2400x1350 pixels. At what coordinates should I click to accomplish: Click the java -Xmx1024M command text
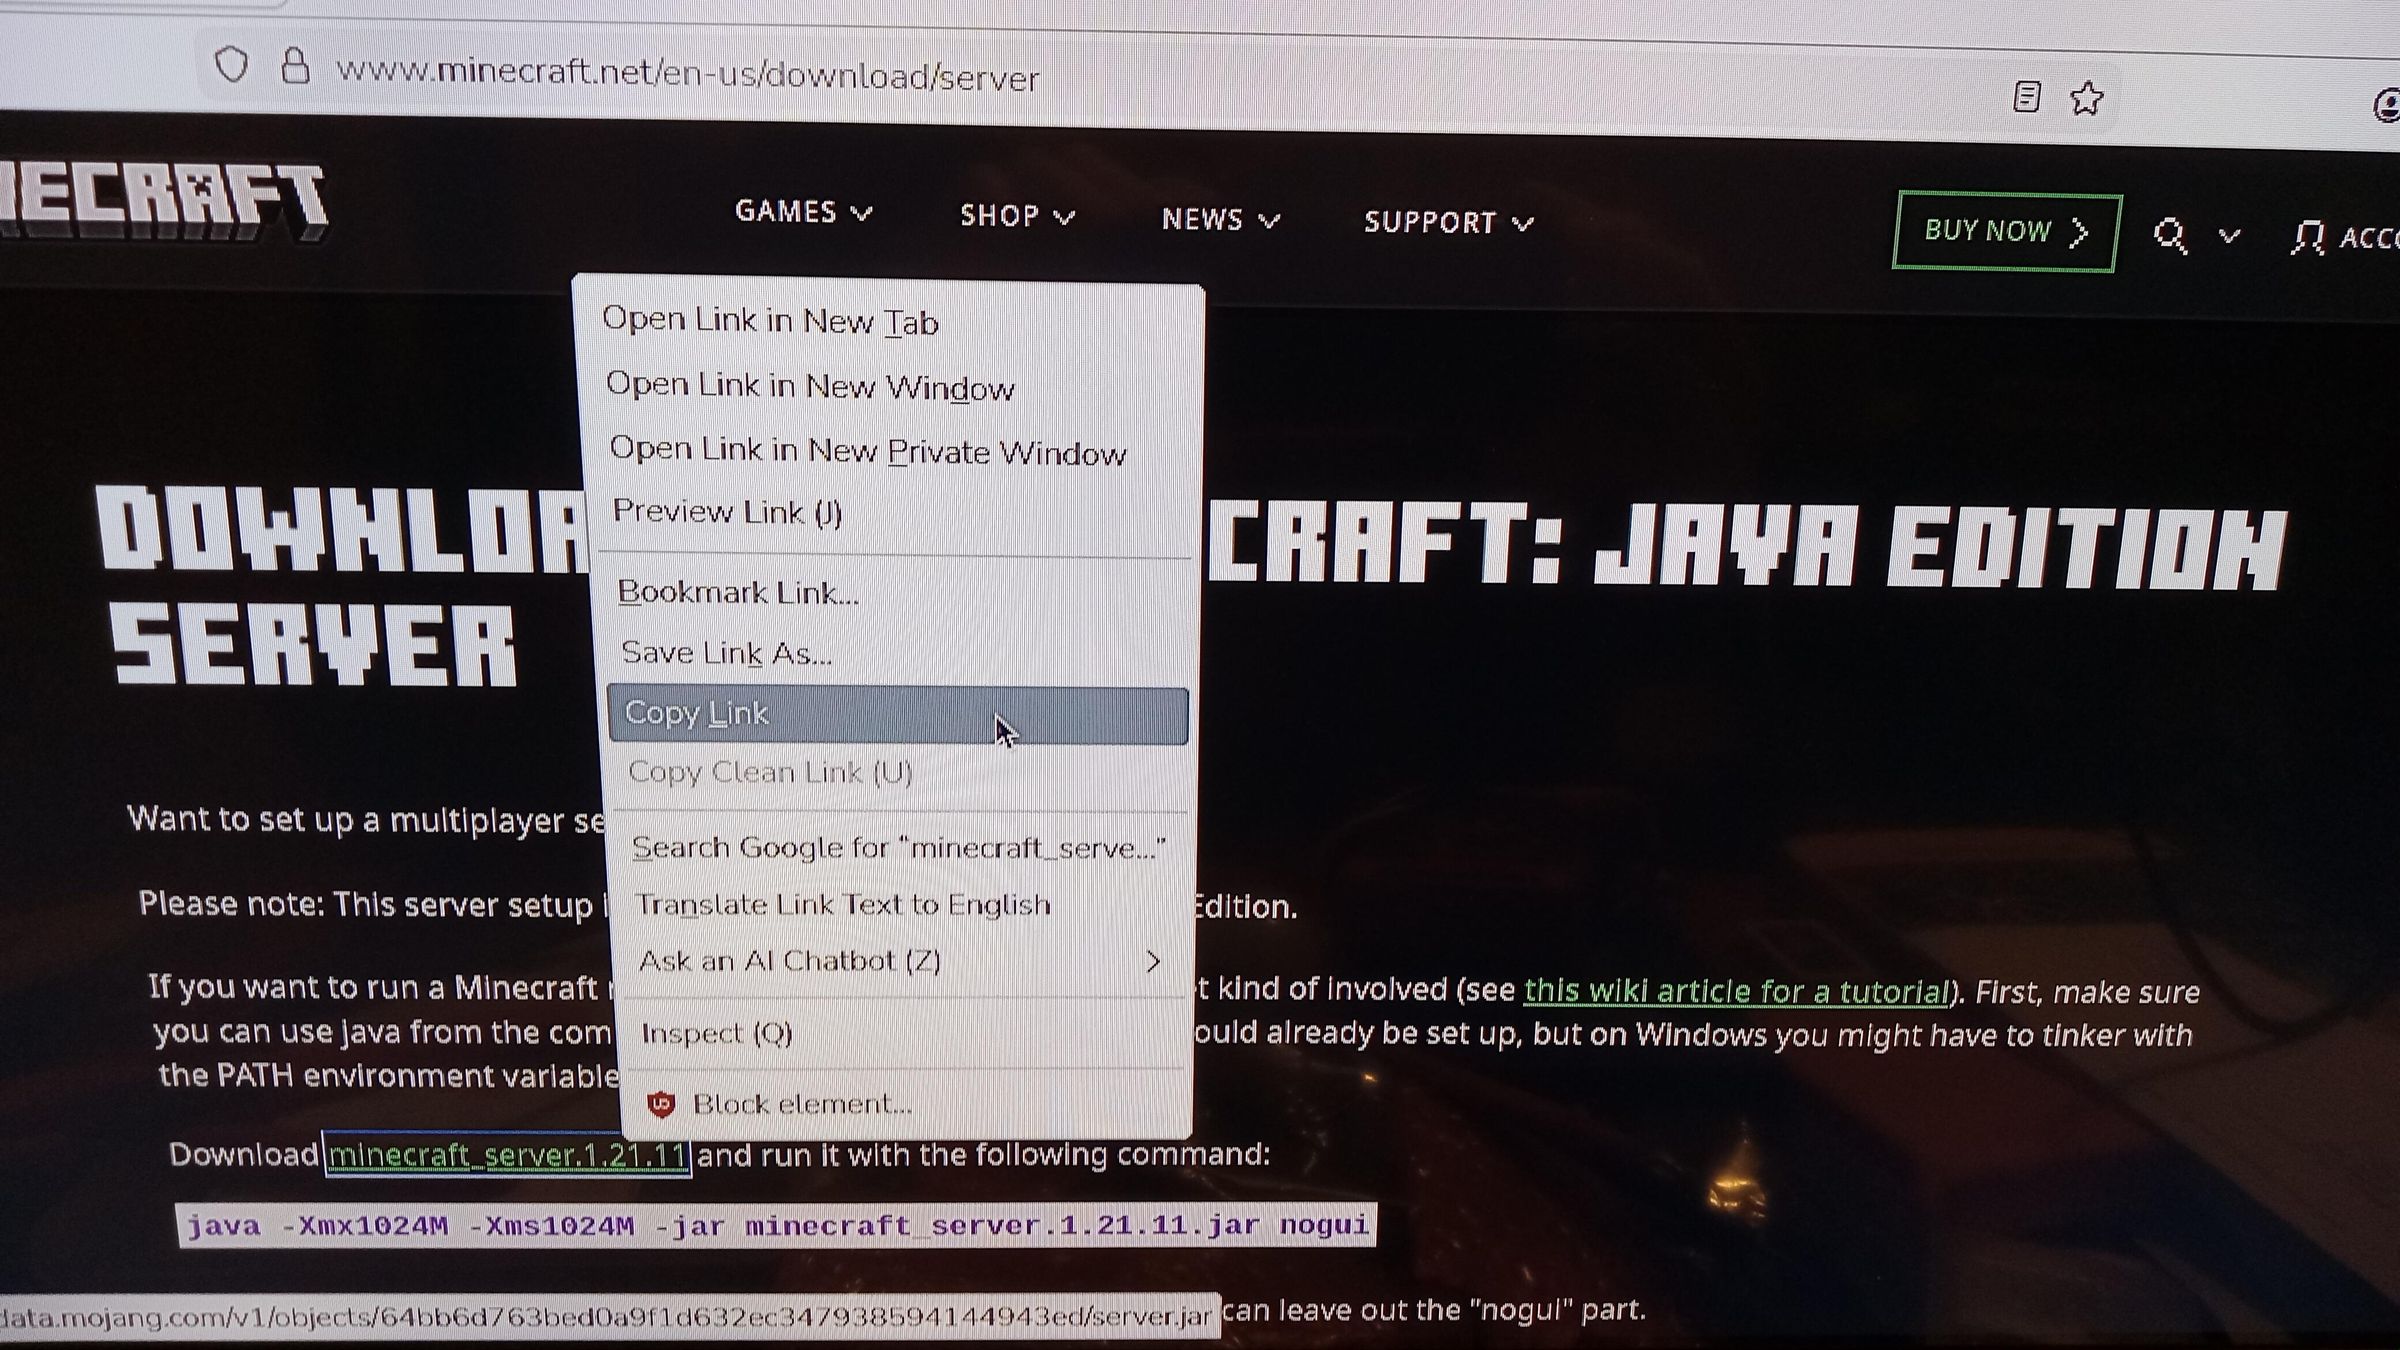(x=777, y=1226)
